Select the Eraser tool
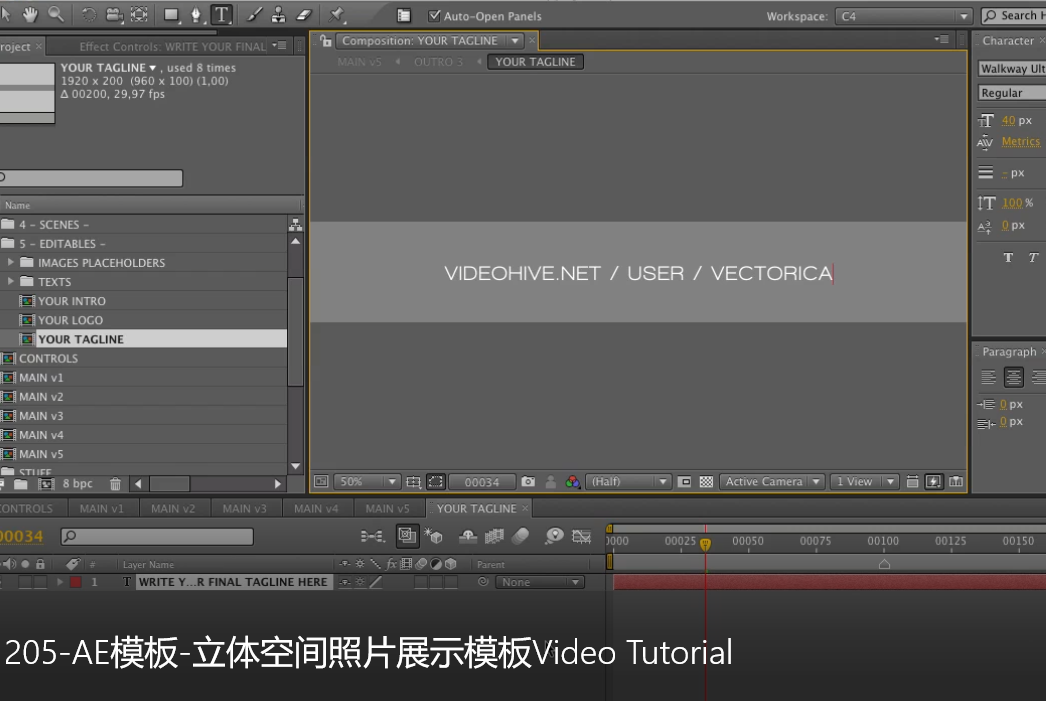 [x=304, y=15]
